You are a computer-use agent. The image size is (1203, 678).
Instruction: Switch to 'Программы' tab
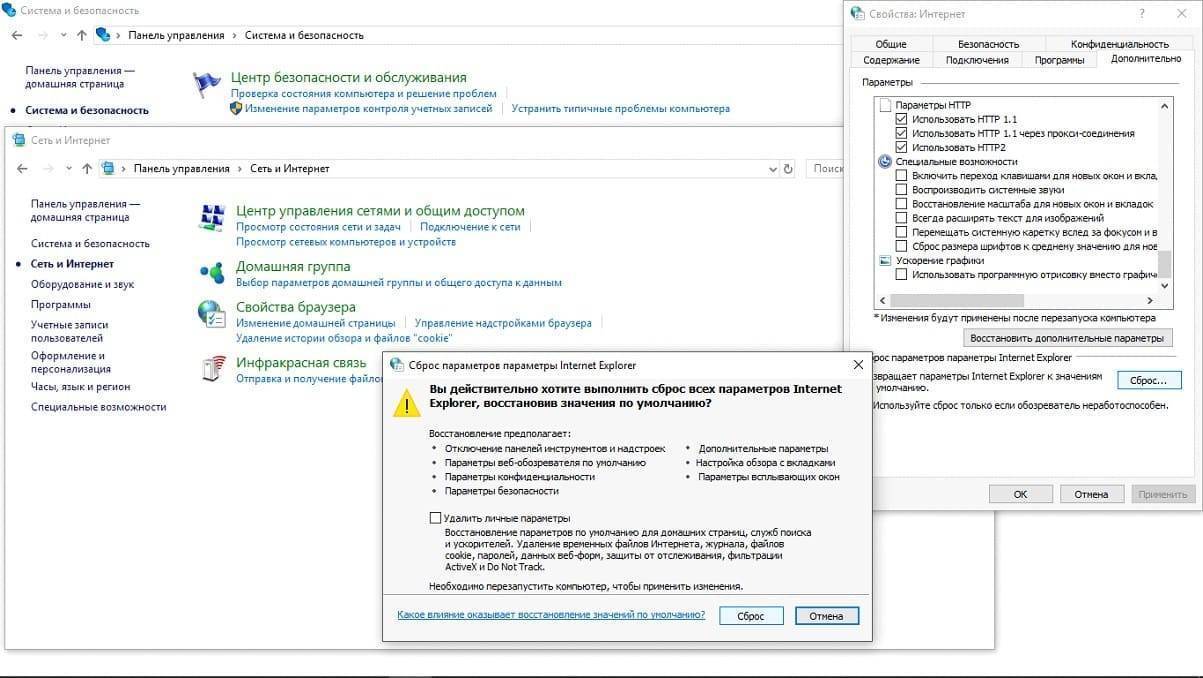coord(1060,60)
